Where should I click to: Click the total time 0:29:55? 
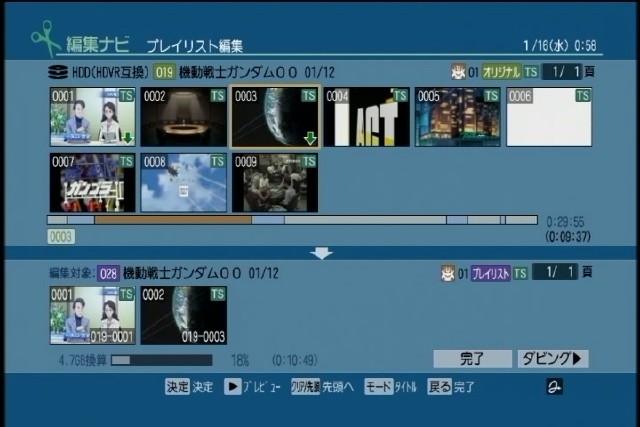coord(565,222)
